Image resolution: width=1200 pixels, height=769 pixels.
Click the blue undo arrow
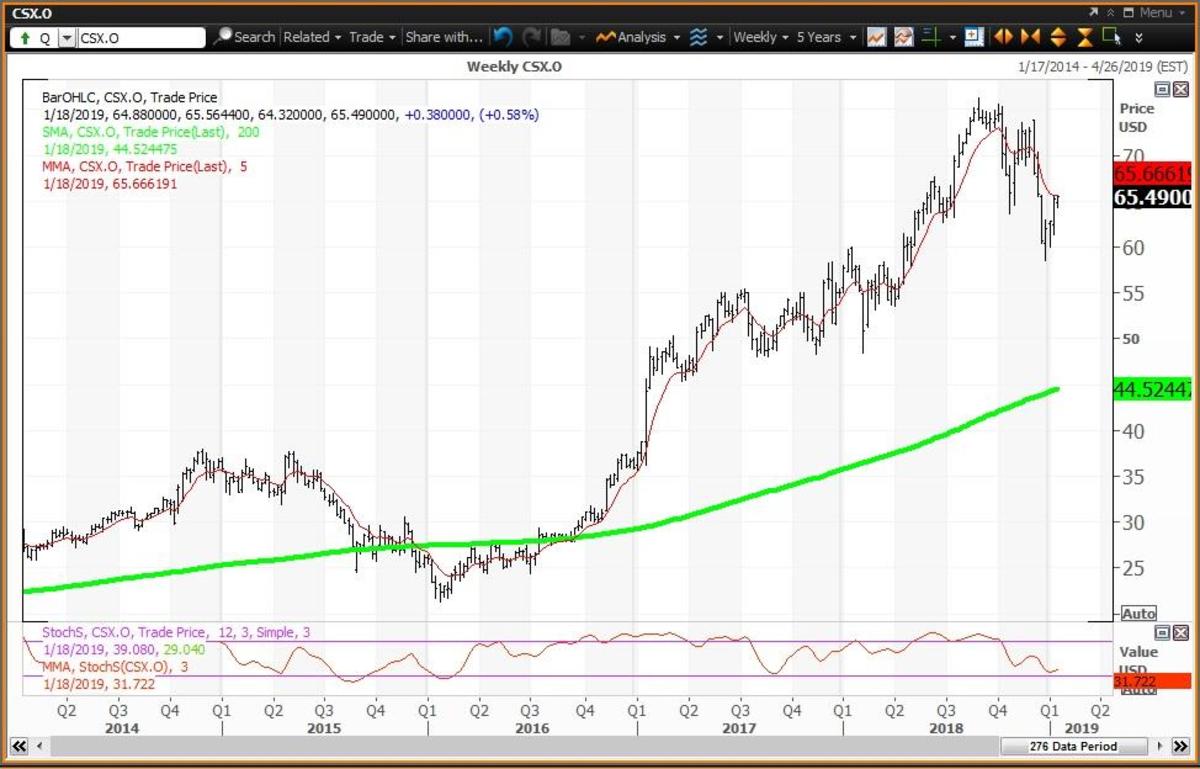502,37
